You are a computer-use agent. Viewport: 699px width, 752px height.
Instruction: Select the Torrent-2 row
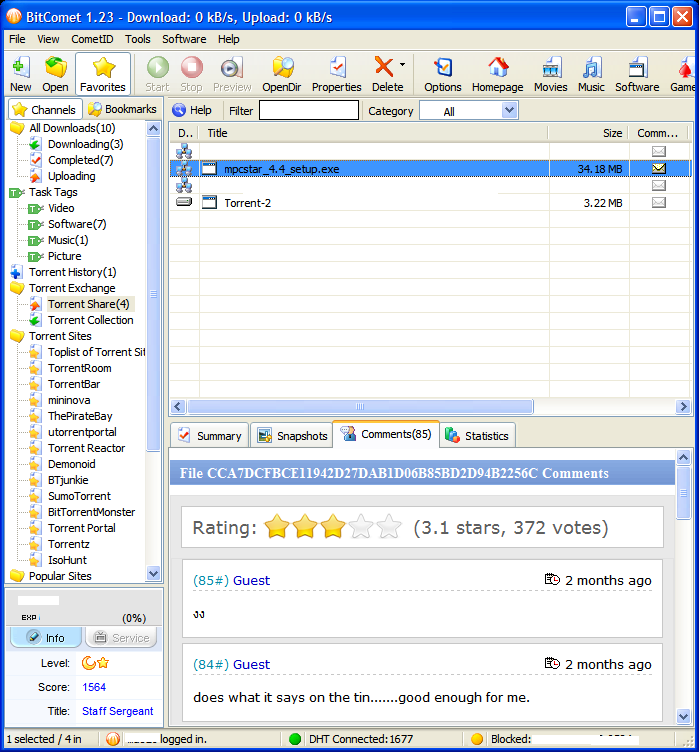tap(430, 203)
